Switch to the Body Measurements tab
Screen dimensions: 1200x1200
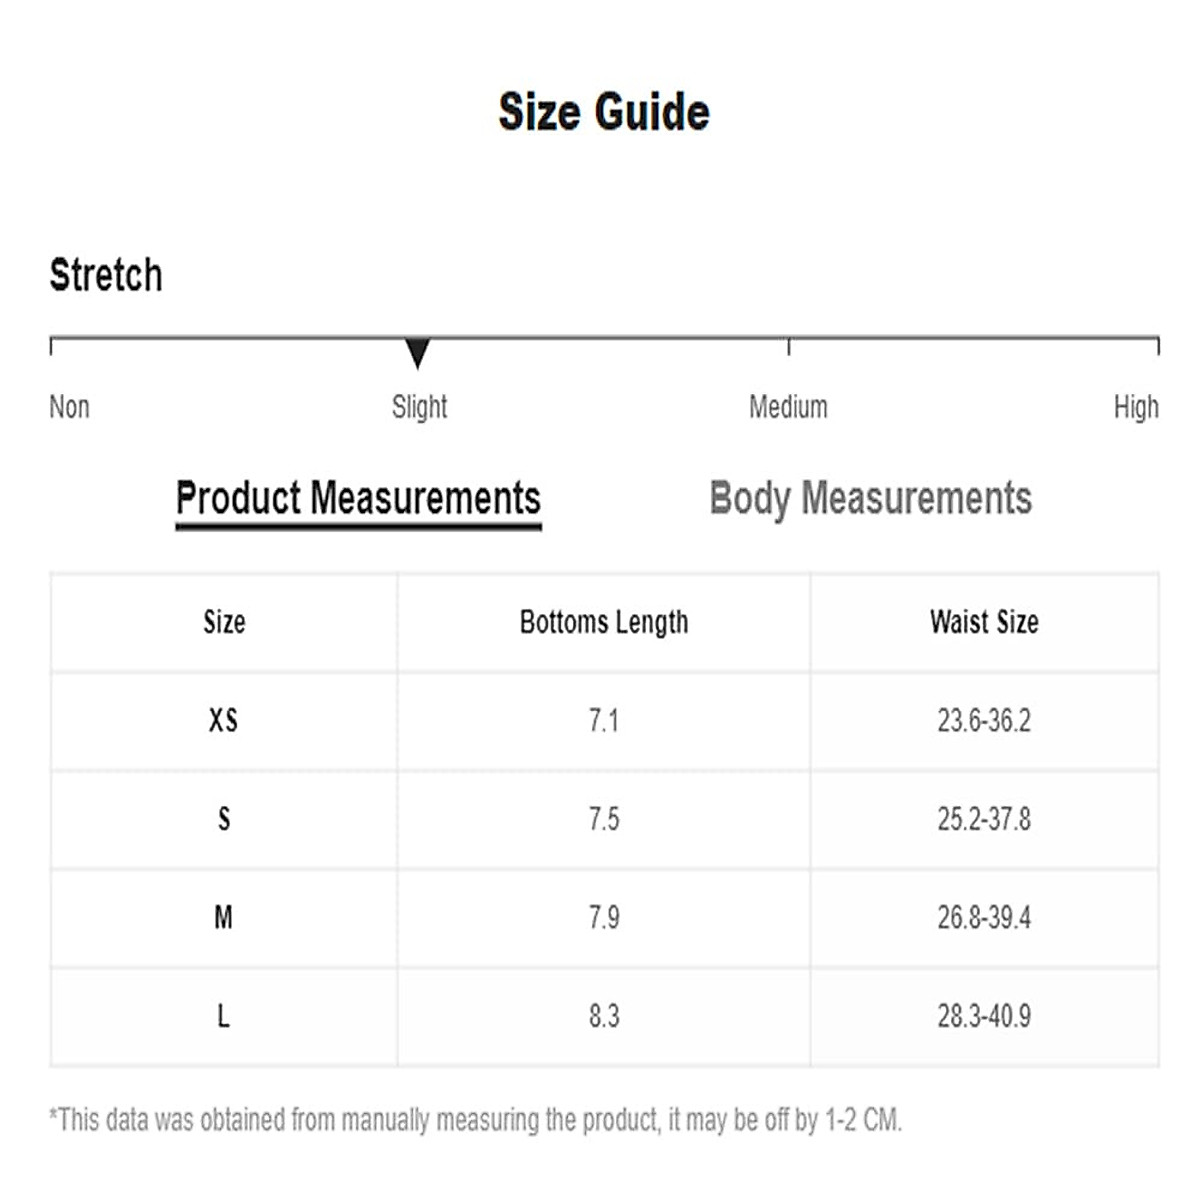[870, 498]
